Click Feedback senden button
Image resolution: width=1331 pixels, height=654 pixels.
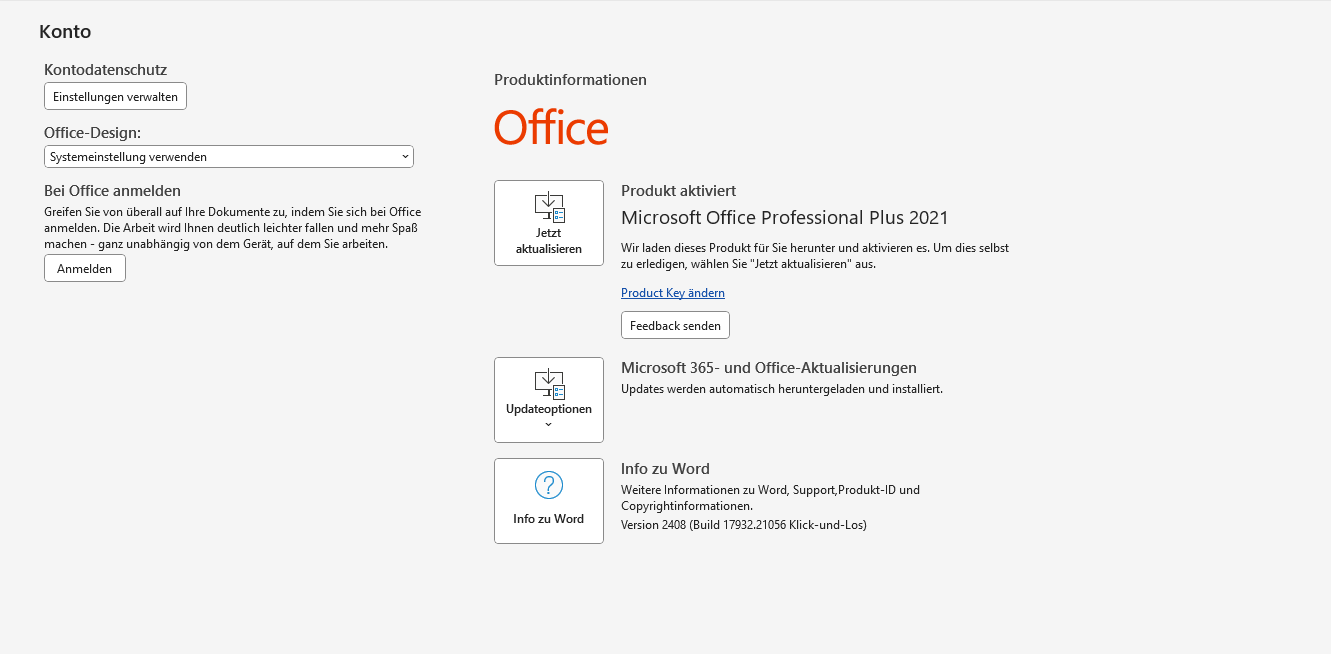click(675, 326)
